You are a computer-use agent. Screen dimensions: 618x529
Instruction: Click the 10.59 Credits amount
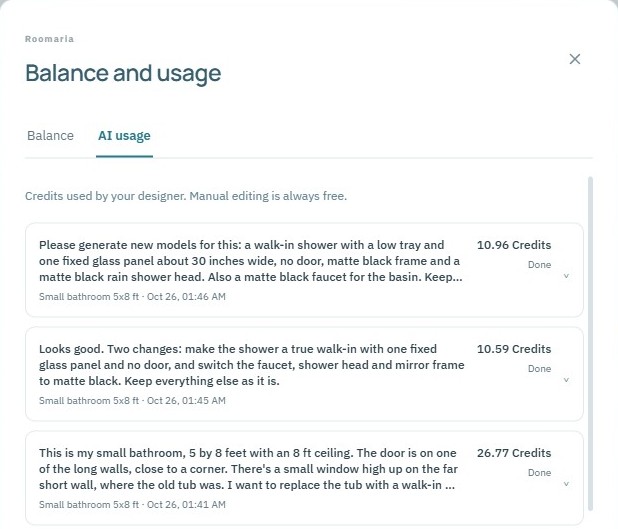(514, 349)
